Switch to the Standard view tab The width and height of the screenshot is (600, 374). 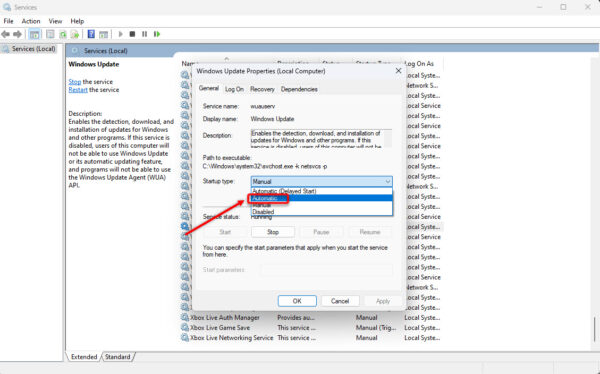pos(117,357)
